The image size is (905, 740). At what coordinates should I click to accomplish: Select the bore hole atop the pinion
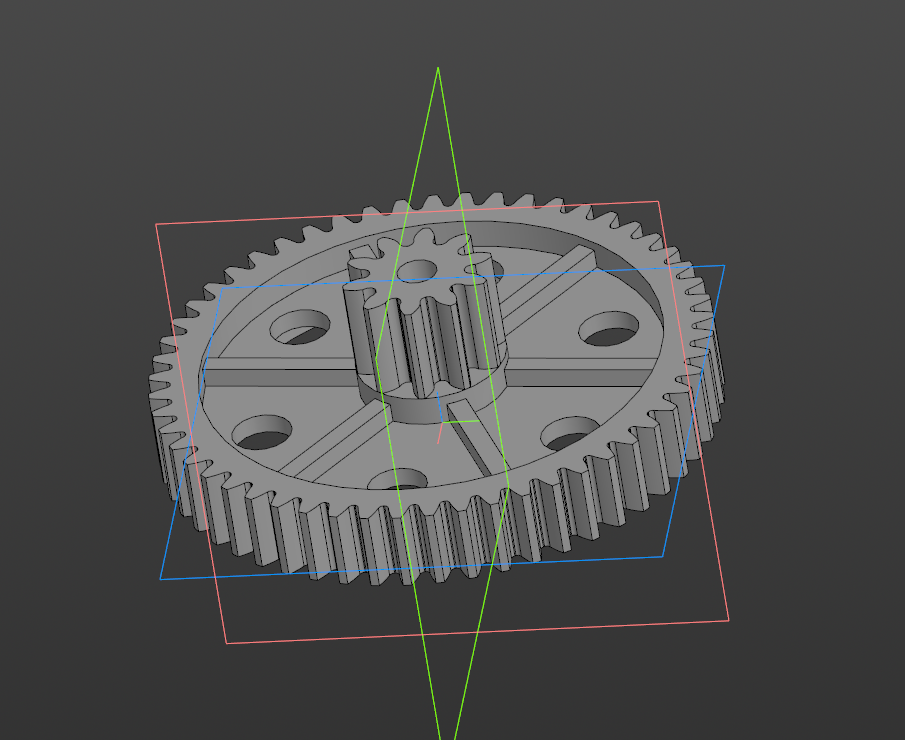[x=417, y=271]
